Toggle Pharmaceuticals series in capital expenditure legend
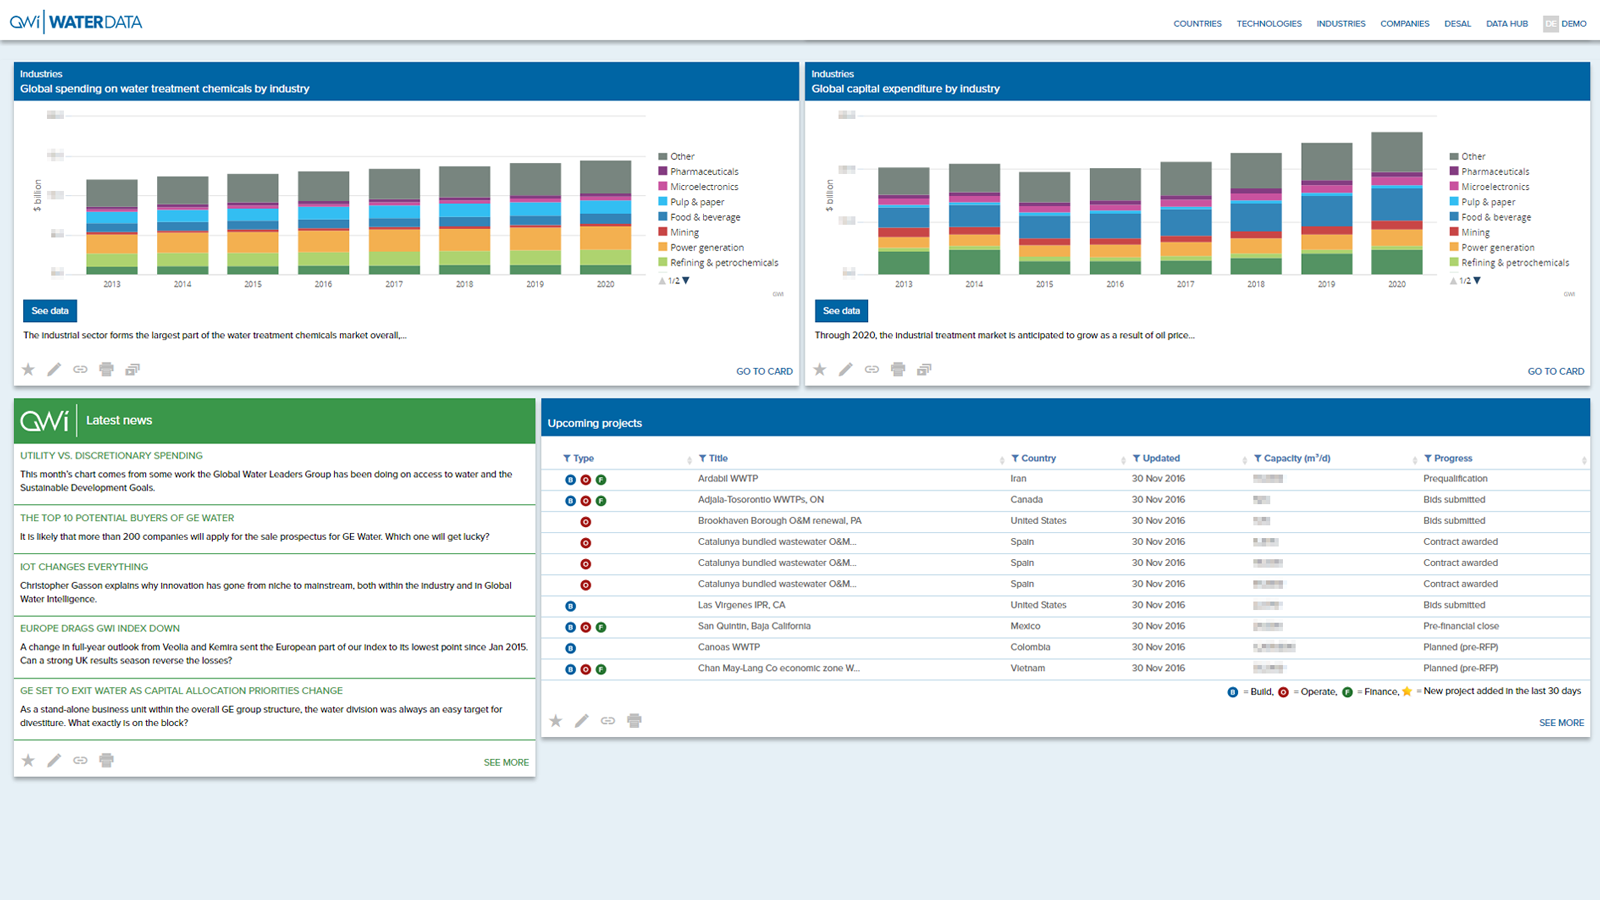 click(1494, 172)
